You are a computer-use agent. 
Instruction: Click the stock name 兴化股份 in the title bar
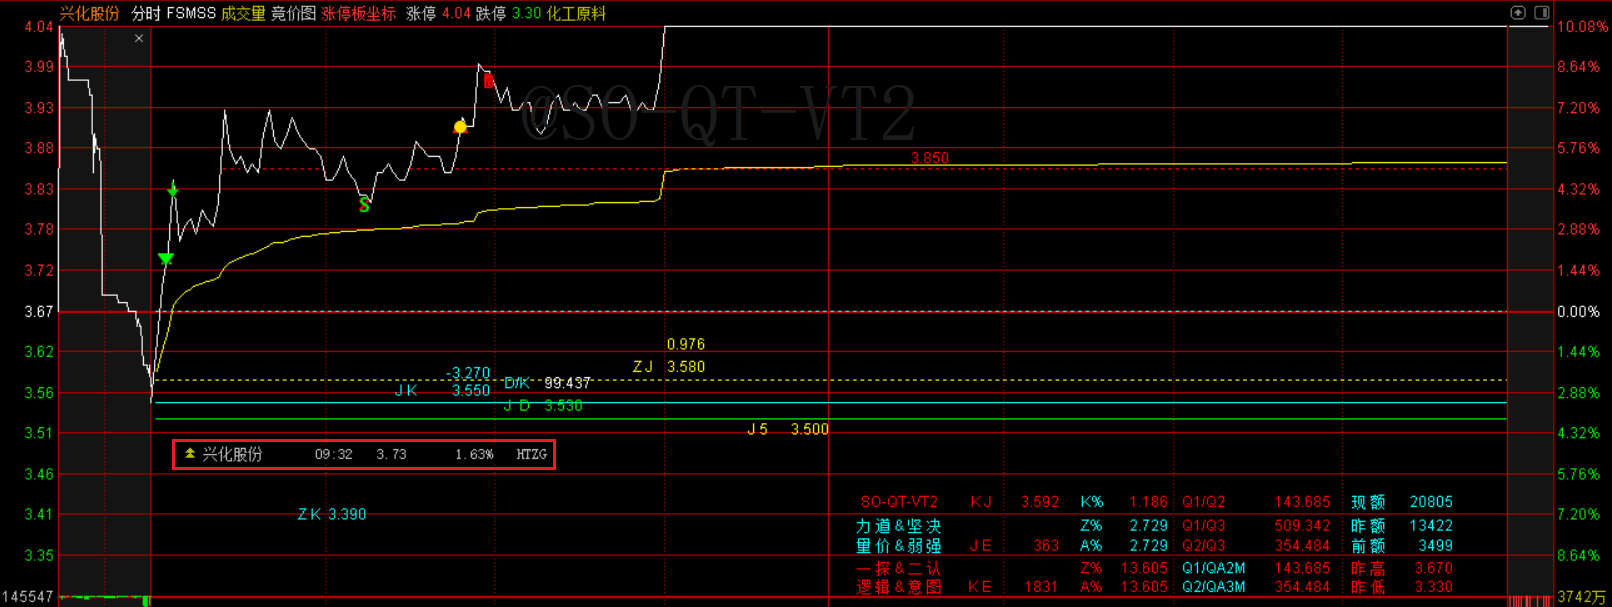[x=89, y=13]
